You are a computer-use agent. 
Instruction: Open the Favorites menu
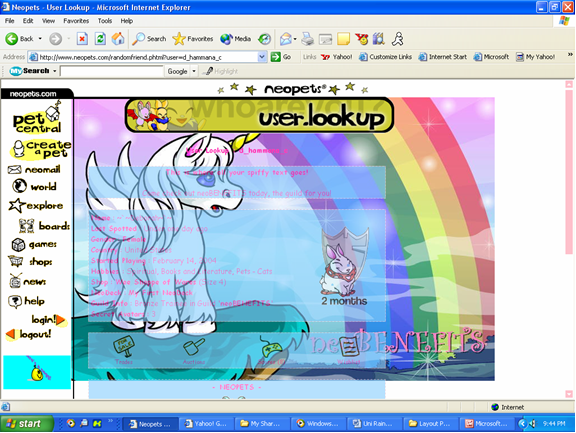[x=76, y=21]
